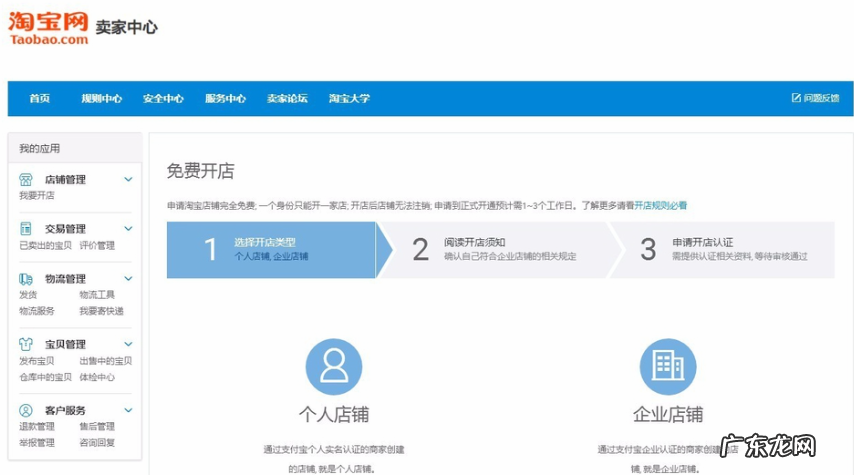The image size is (854, 475).
Task: Click the 个人店铺 heading
Action: click(x=334, y=415)
